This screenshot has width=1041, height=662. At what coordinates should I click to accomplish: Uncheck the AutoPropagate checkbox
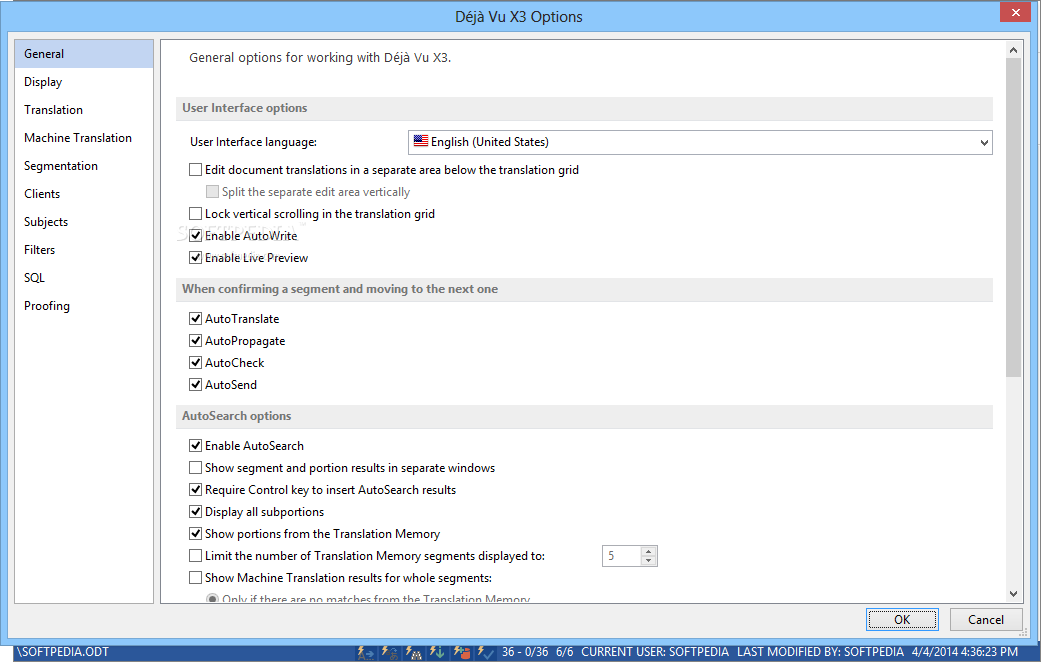[195, 341]
